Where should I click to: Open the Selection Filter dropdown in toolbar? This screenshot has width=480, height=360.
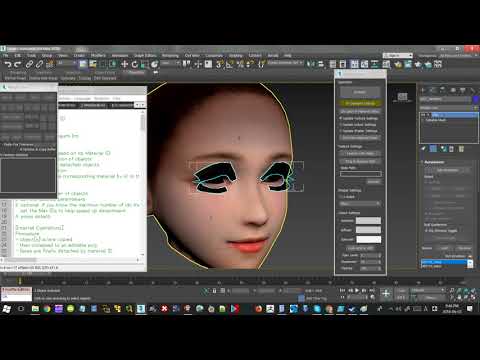tap(66, 63)
